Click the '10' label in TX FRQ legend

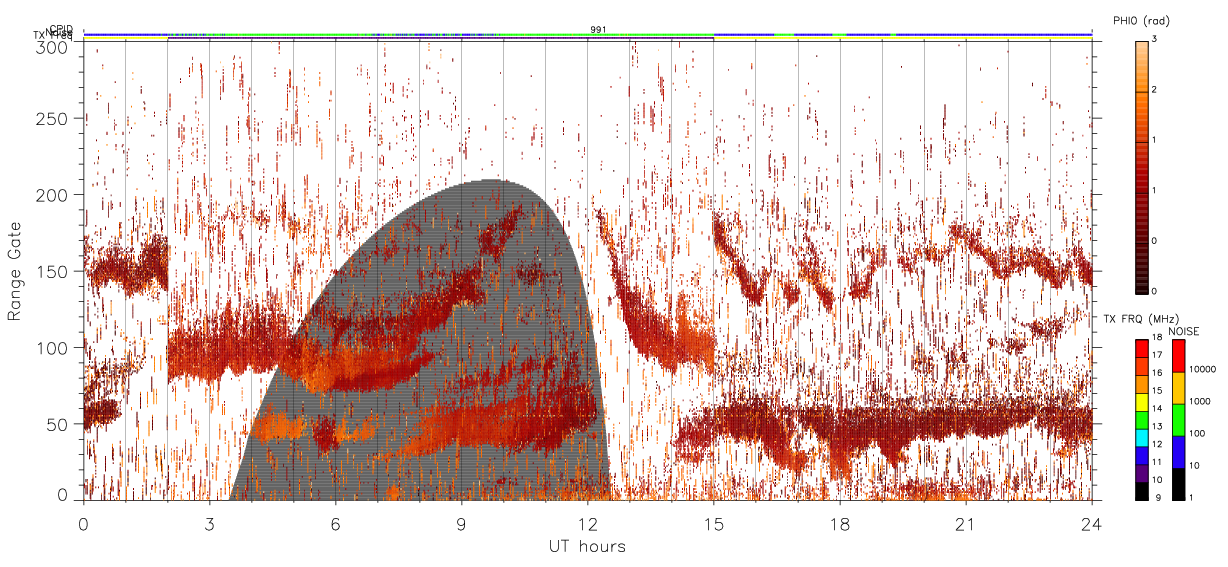click(1157, 479)
